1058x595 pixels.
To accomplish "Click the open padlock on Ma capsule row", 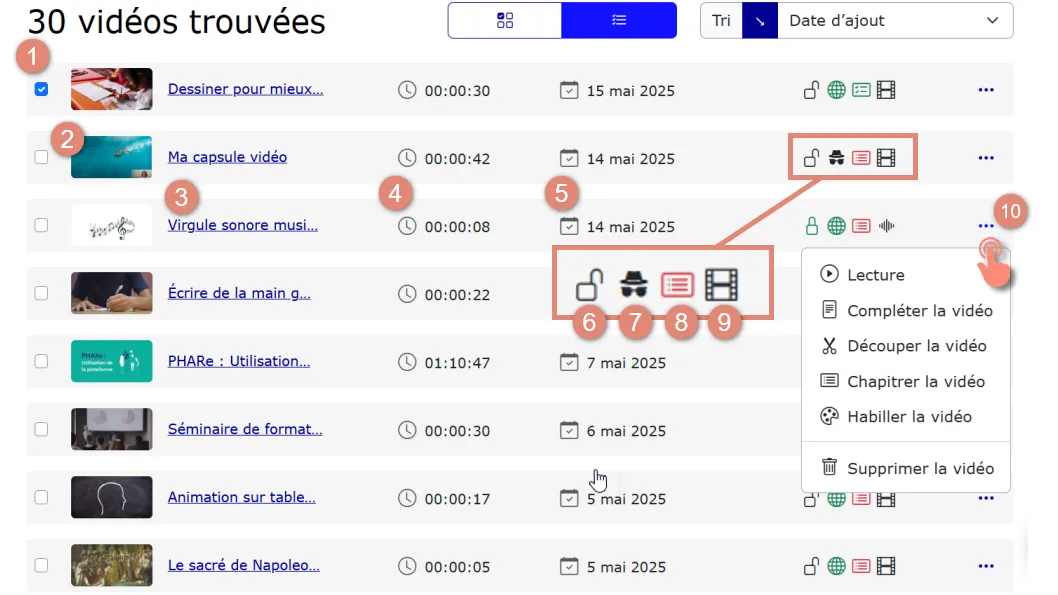I will coord(811,158).
